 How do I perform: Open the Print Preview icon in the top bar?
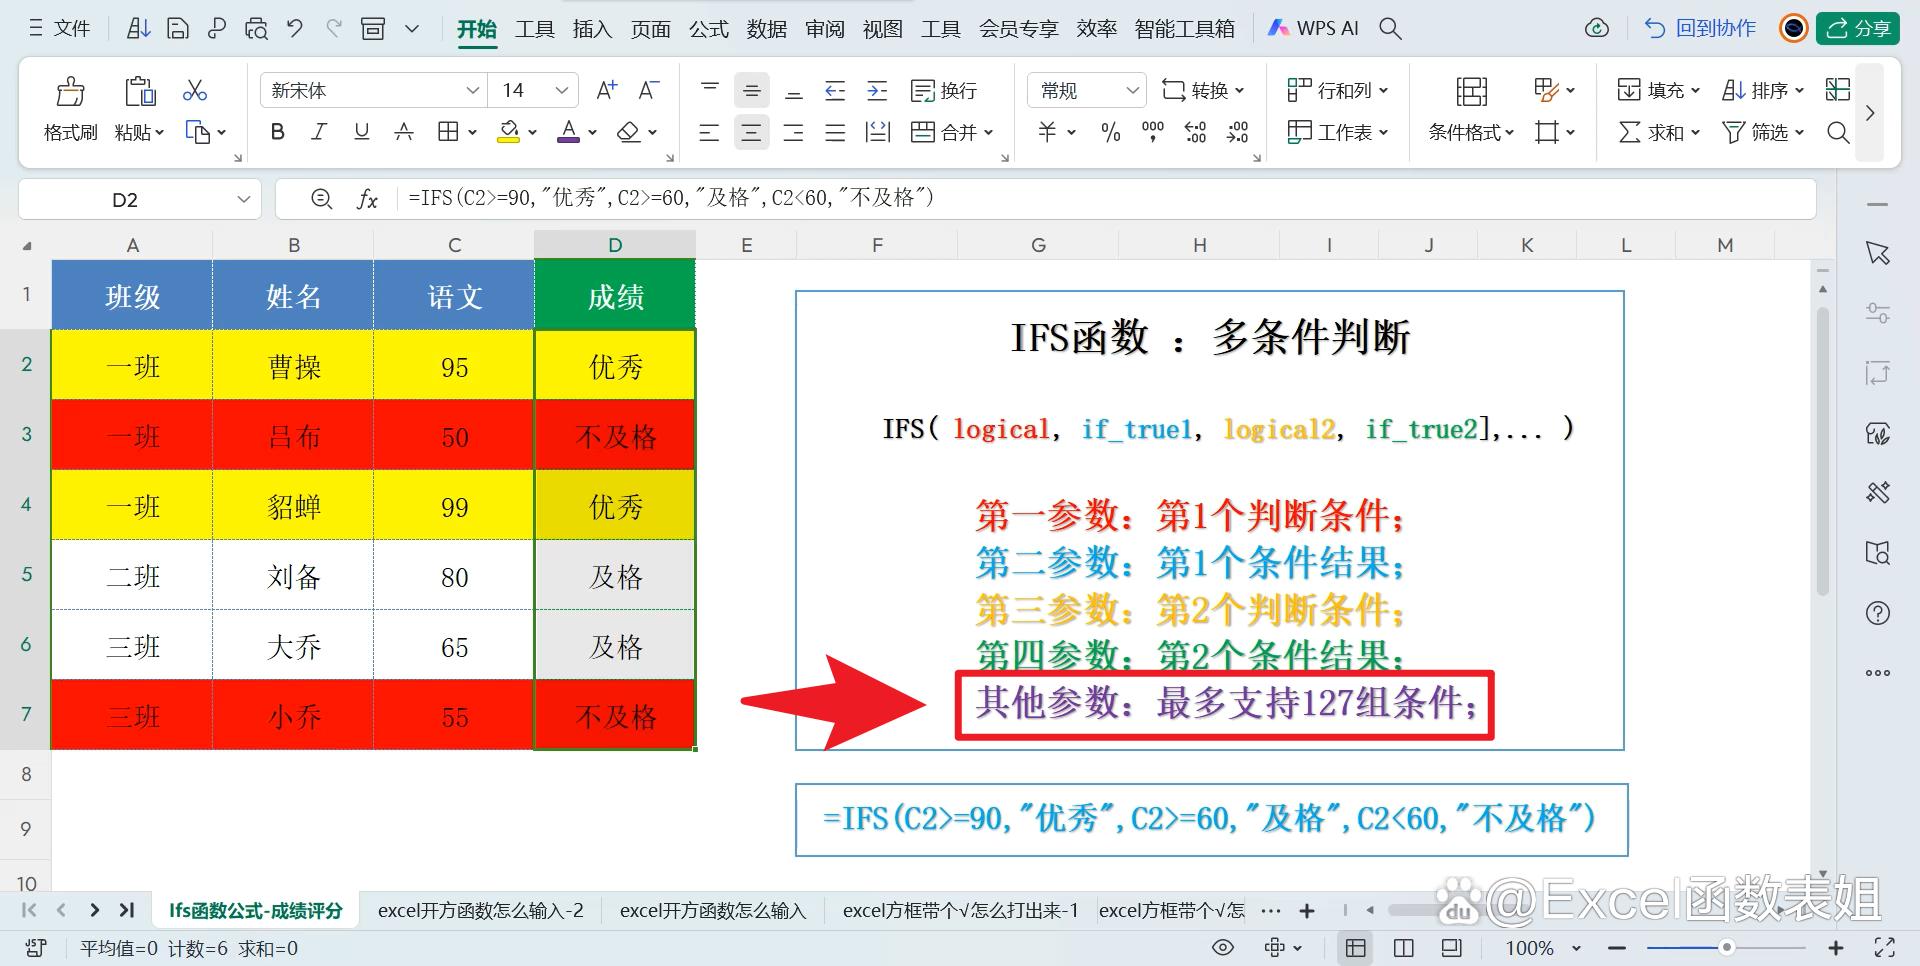[x=256, y=28]
